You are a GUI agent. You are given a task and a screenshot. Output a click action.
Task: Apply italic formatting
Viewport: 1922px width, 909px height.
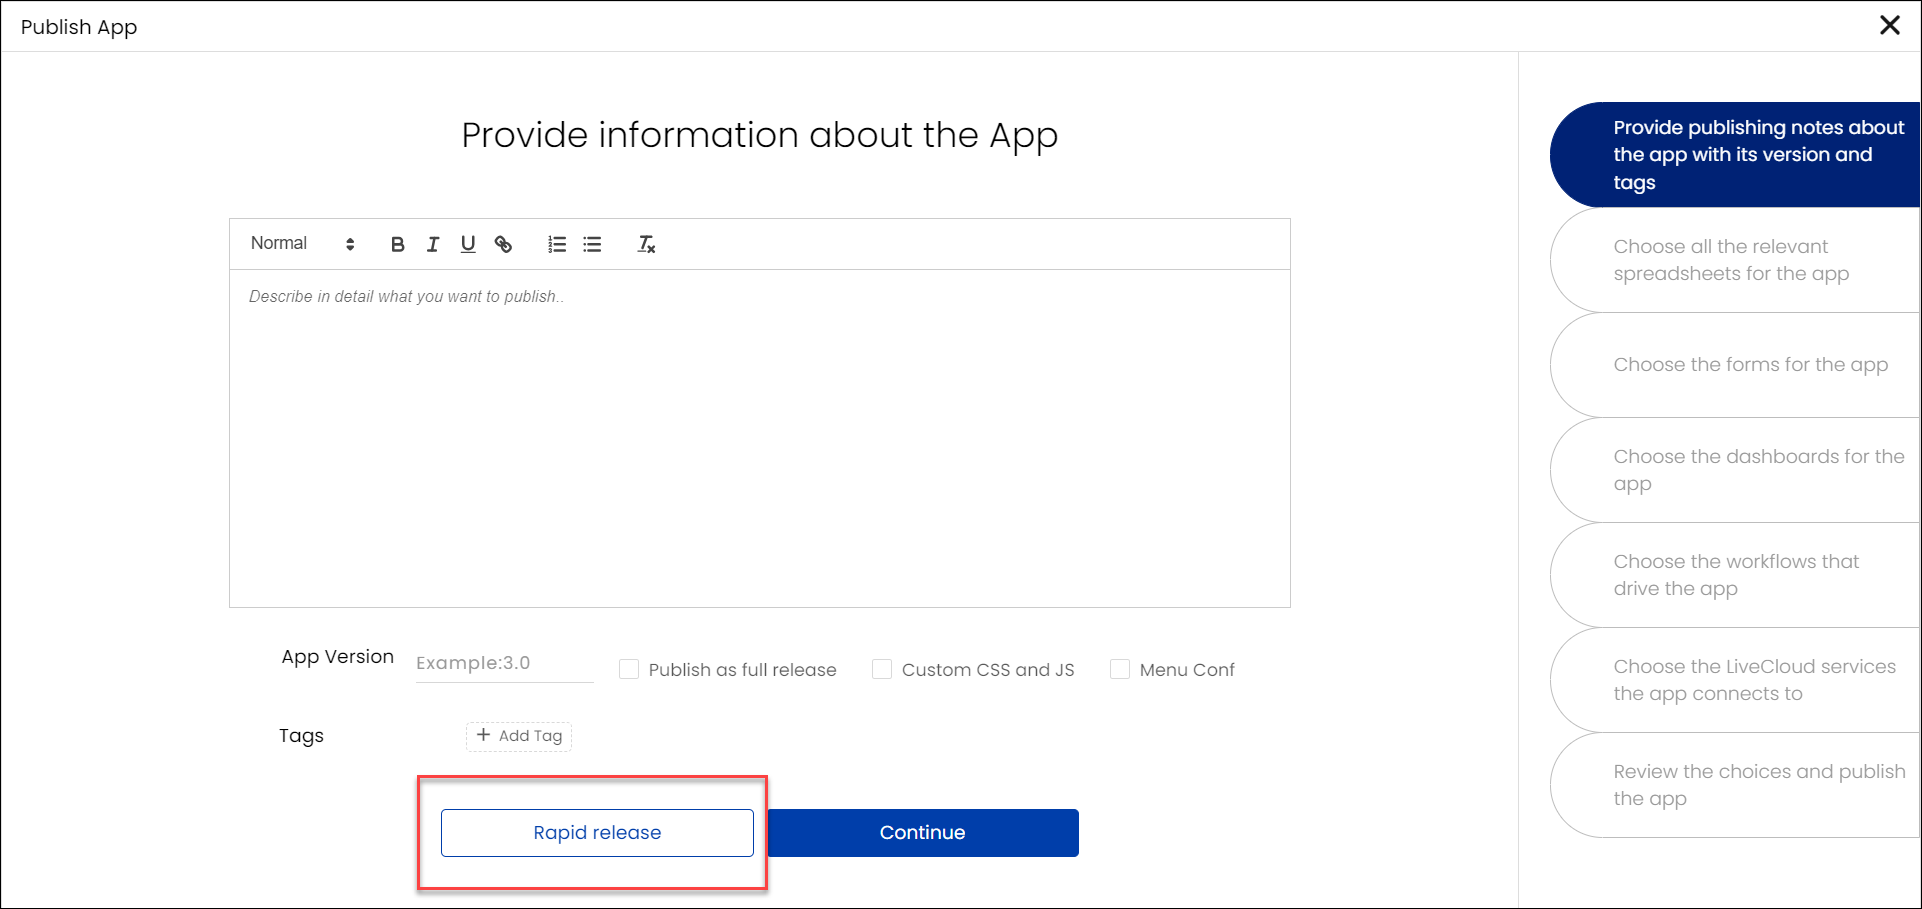tap(433, 244)
